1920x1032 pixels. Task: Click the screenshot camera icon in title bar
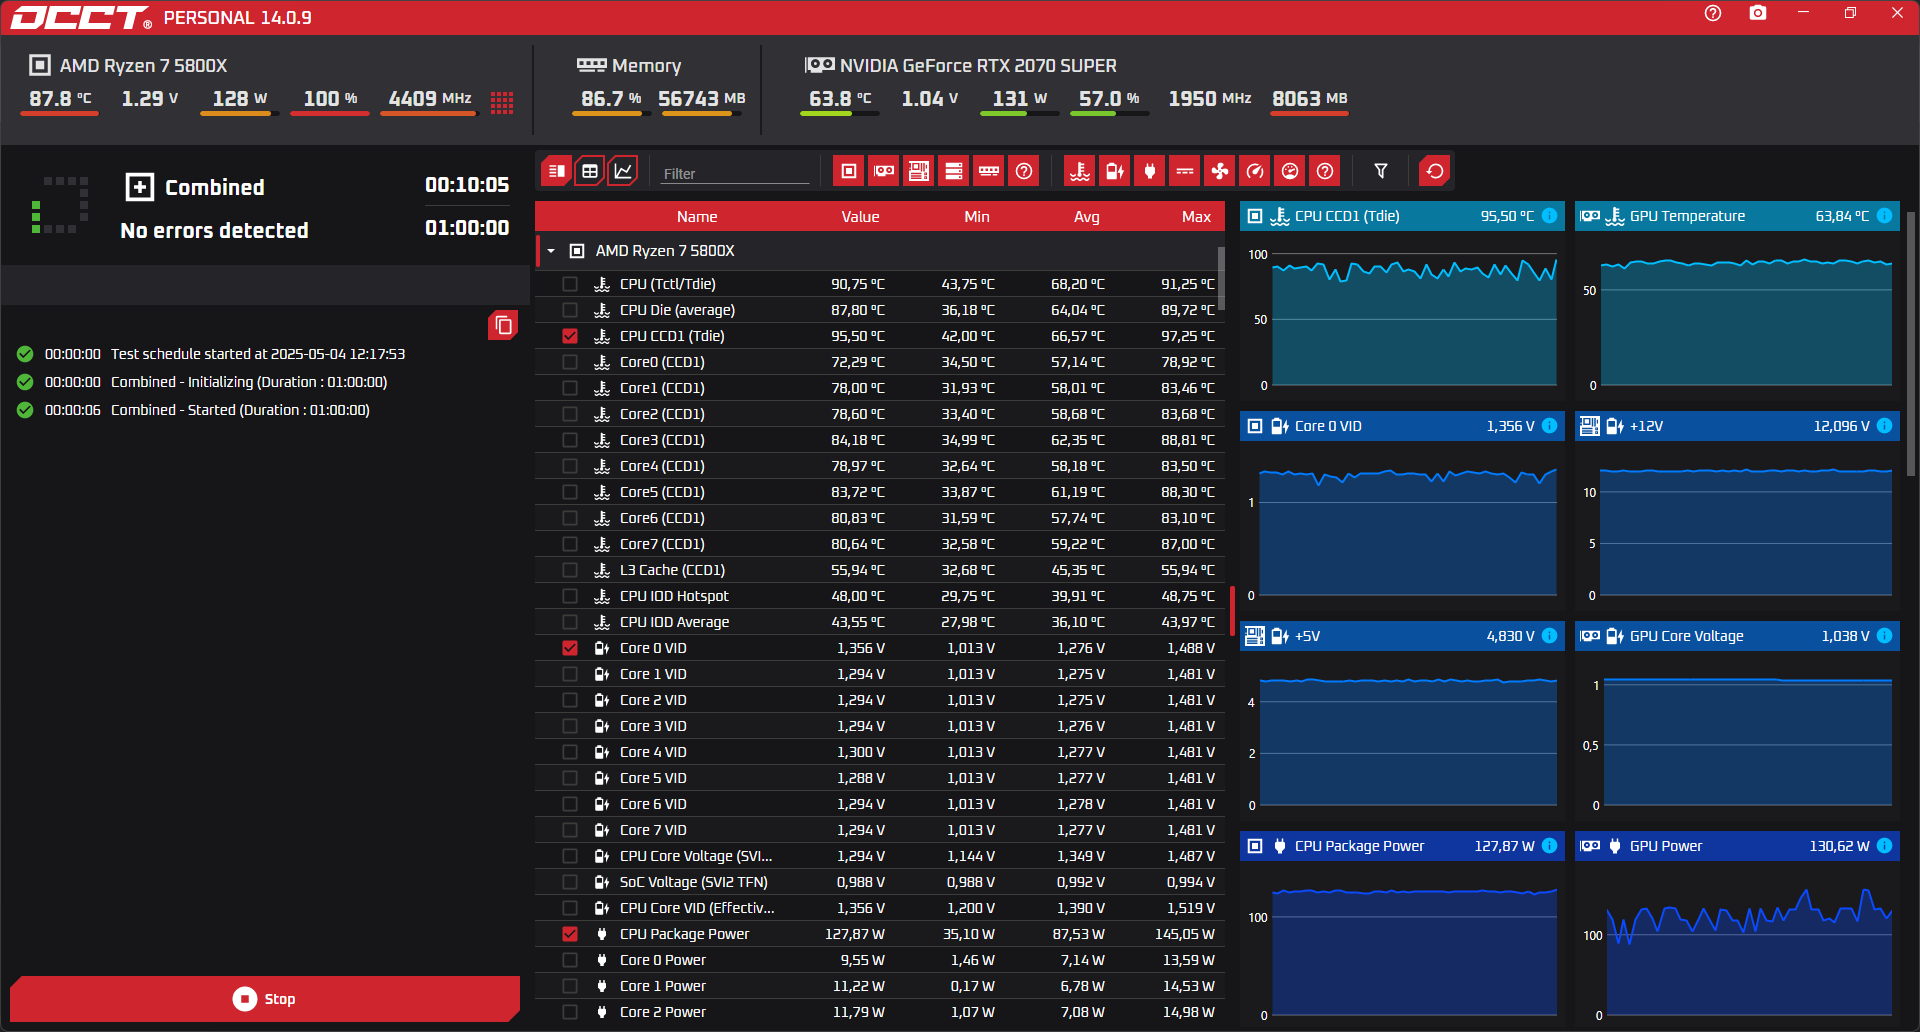1757,14
